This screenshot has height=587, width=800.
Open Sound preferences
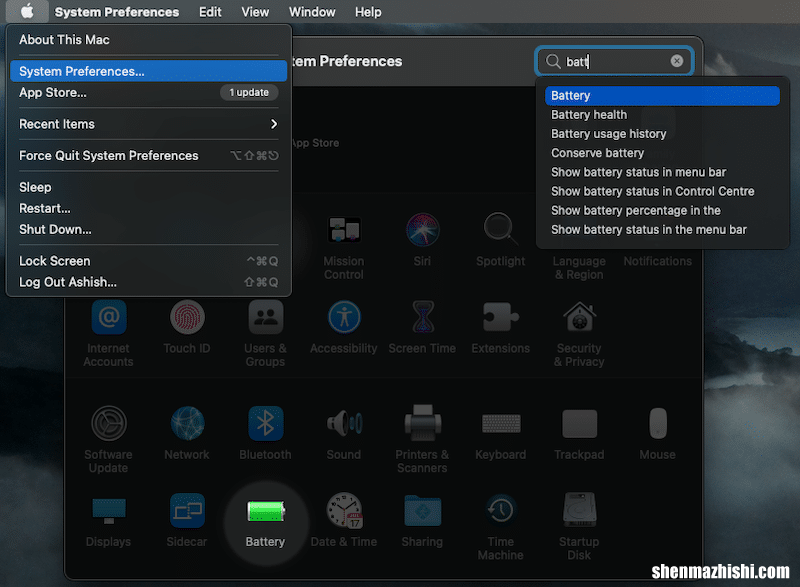344,423
